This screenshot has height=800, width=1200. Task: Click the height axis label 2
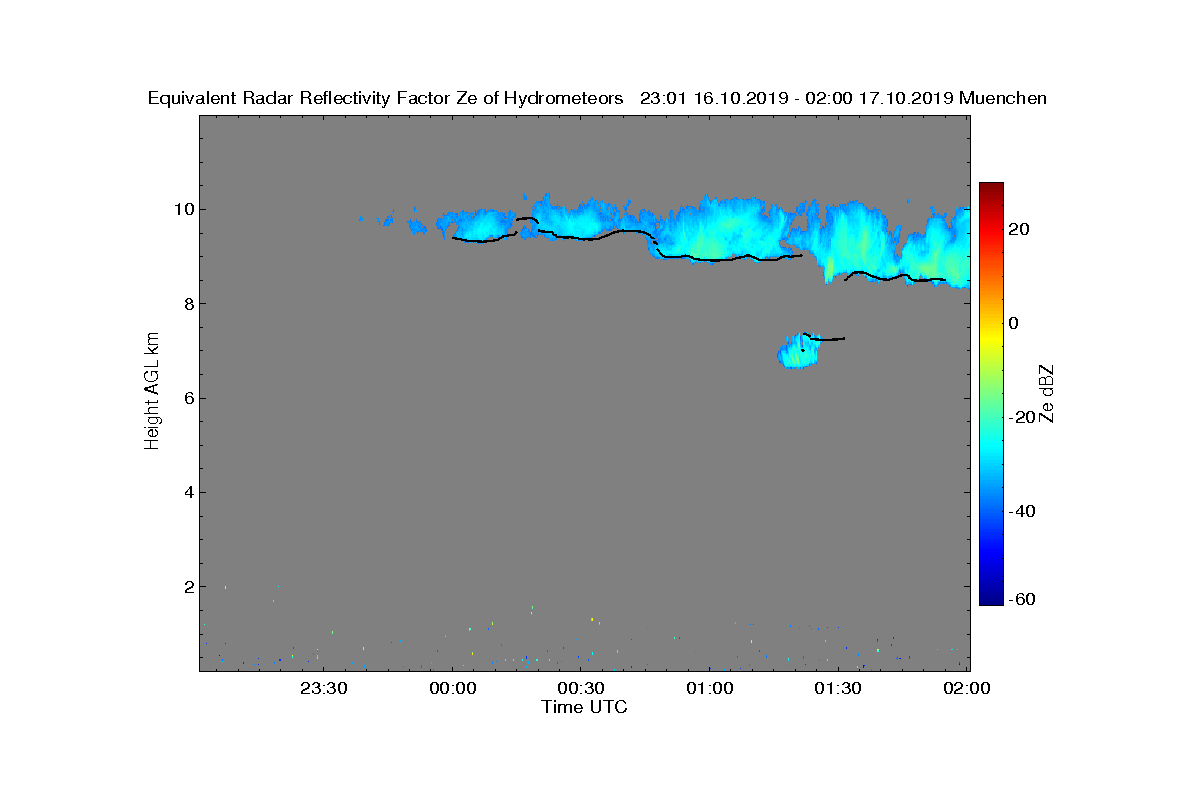click(189, 587)
